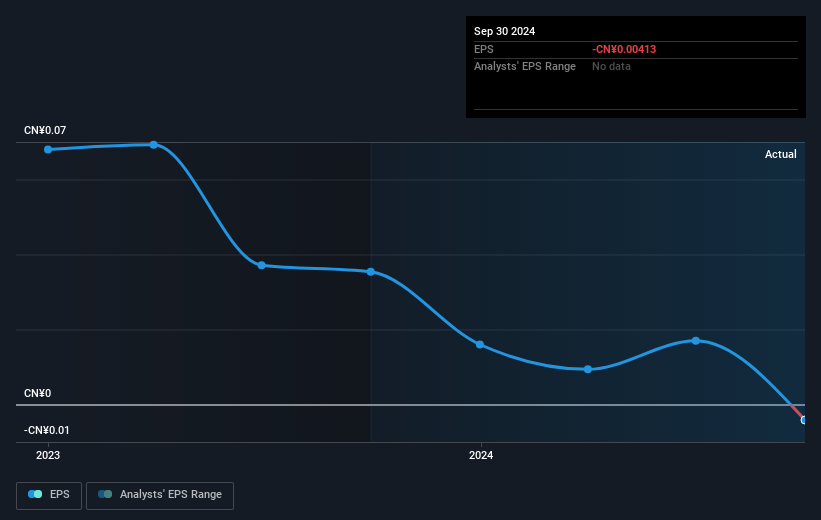Click the Actual region label
The image size is (821, 520).
(x=781, y=154)
